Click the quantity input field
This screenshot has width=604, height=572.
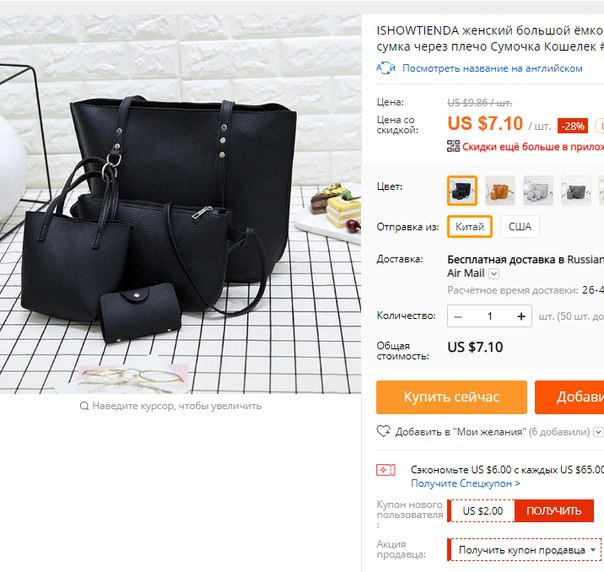tap(490, 317)
